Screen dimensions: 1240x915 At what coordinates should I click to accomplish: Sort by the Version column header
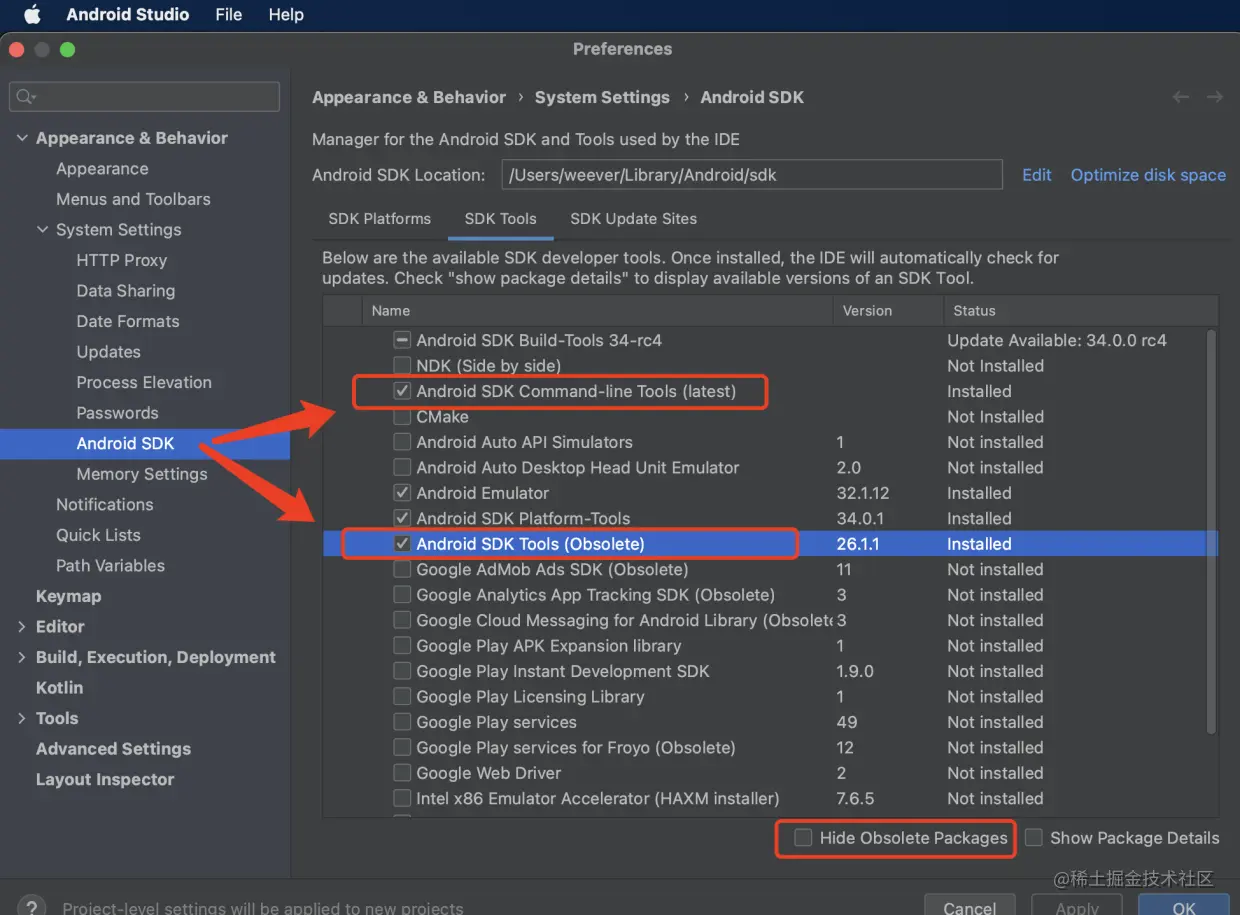(888, 311)
